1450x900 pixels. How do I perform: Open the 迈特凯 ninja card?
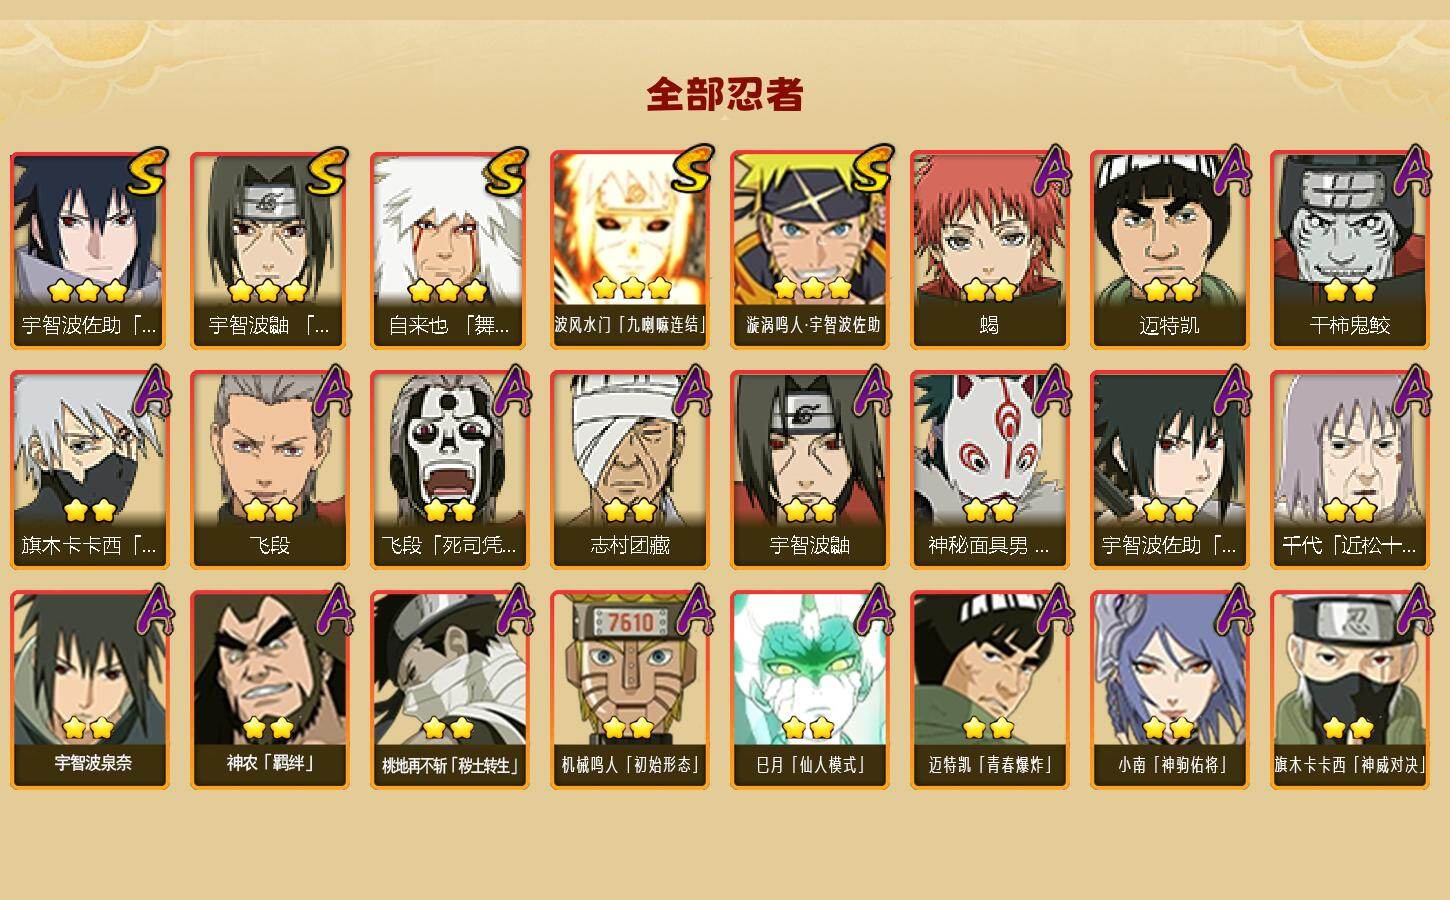1169,250
